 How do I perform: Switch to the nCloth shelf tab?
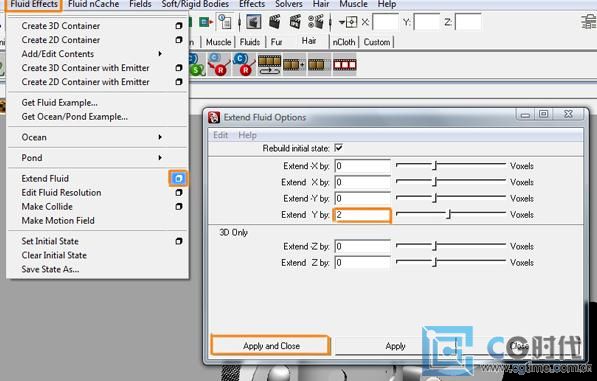344,42
